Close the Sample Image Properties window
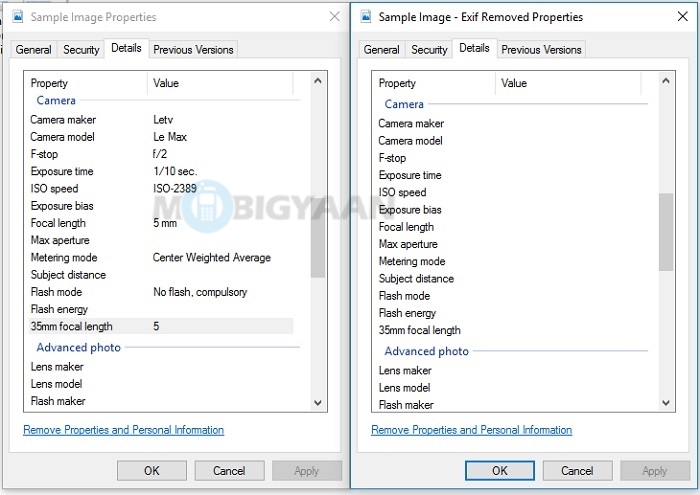Screen dimensions: 700x495 coord(334,17)
